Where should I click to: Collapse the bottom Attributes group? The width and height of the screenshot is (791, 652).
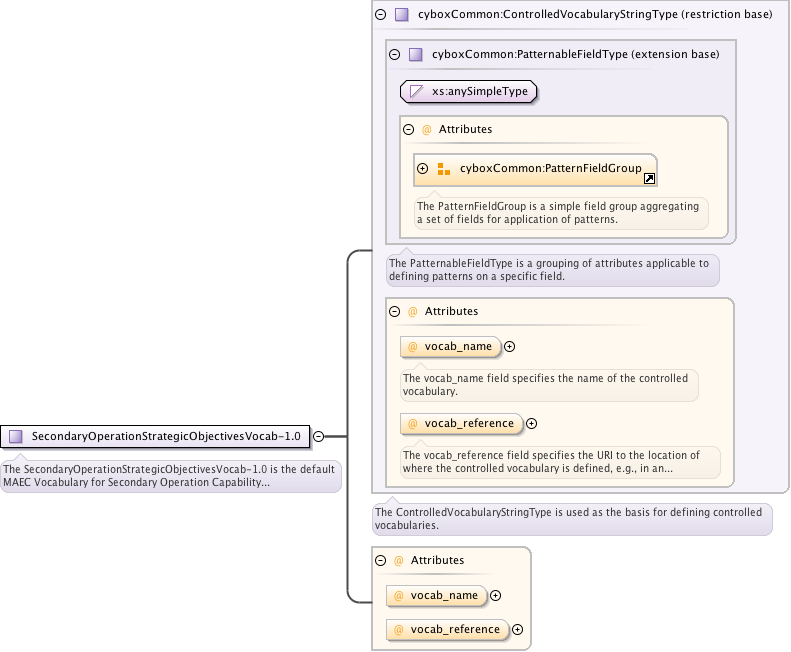coord(380,561)
